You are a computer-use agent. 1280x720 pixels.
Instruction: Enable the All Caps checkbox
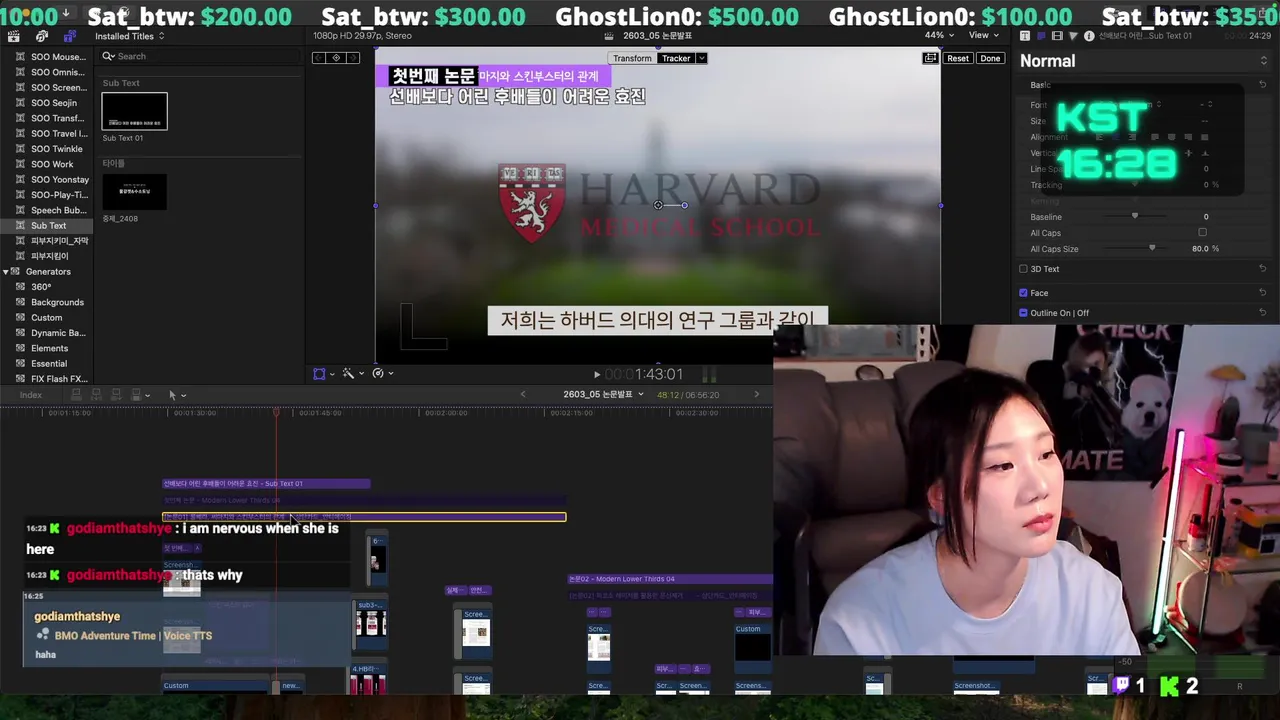point(1202,233)
